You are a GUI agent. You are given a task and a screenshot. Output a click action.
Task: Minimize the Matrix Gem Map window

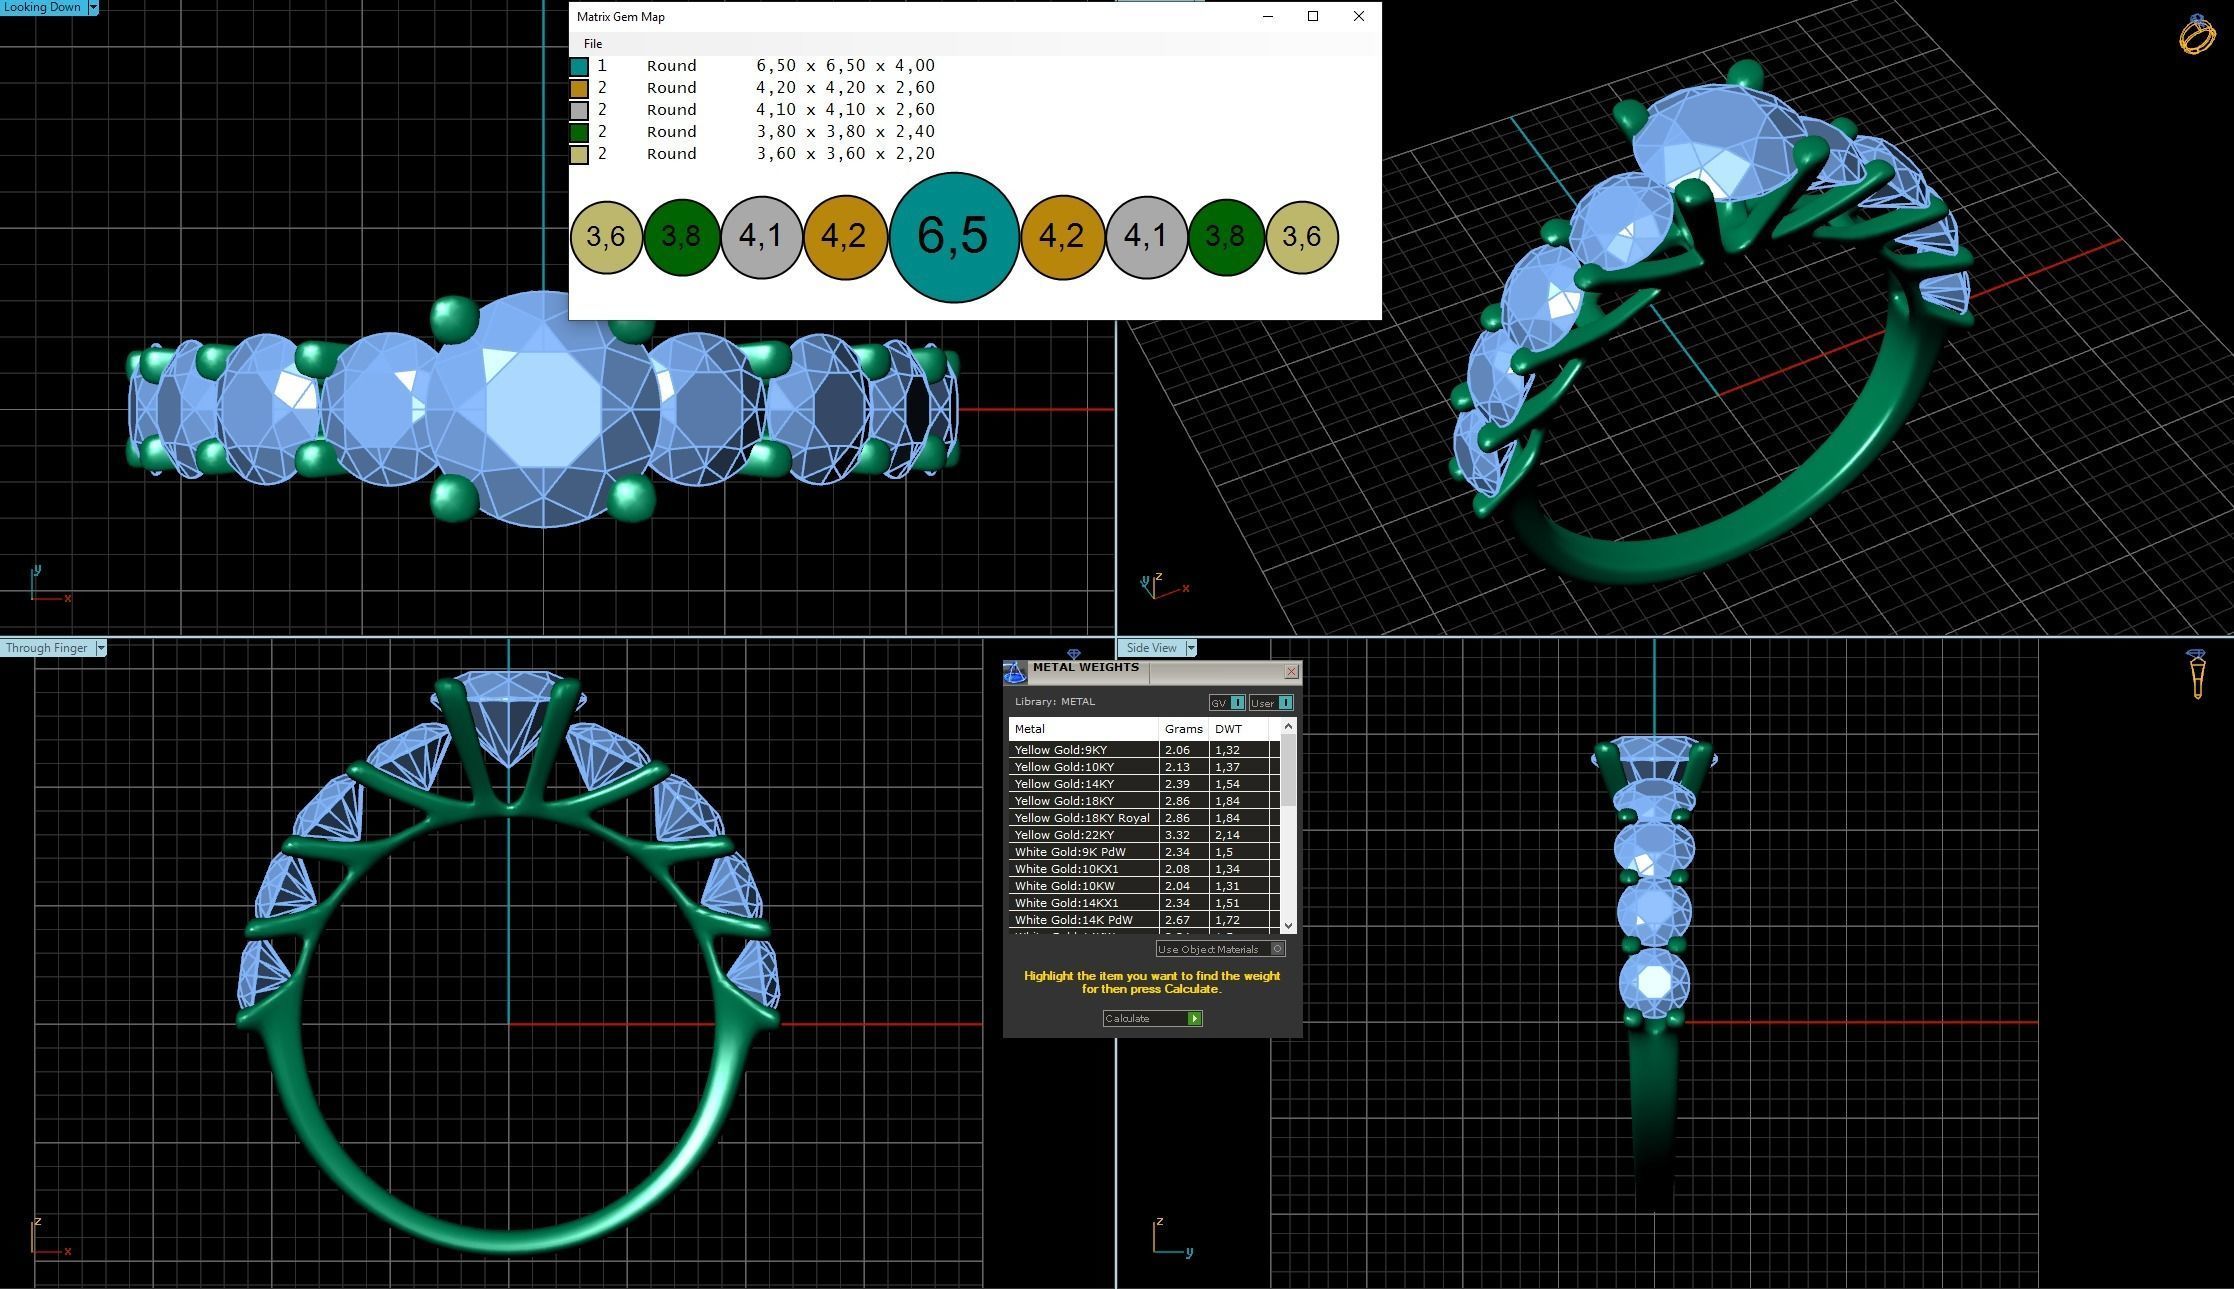(x=1268, y=16)
